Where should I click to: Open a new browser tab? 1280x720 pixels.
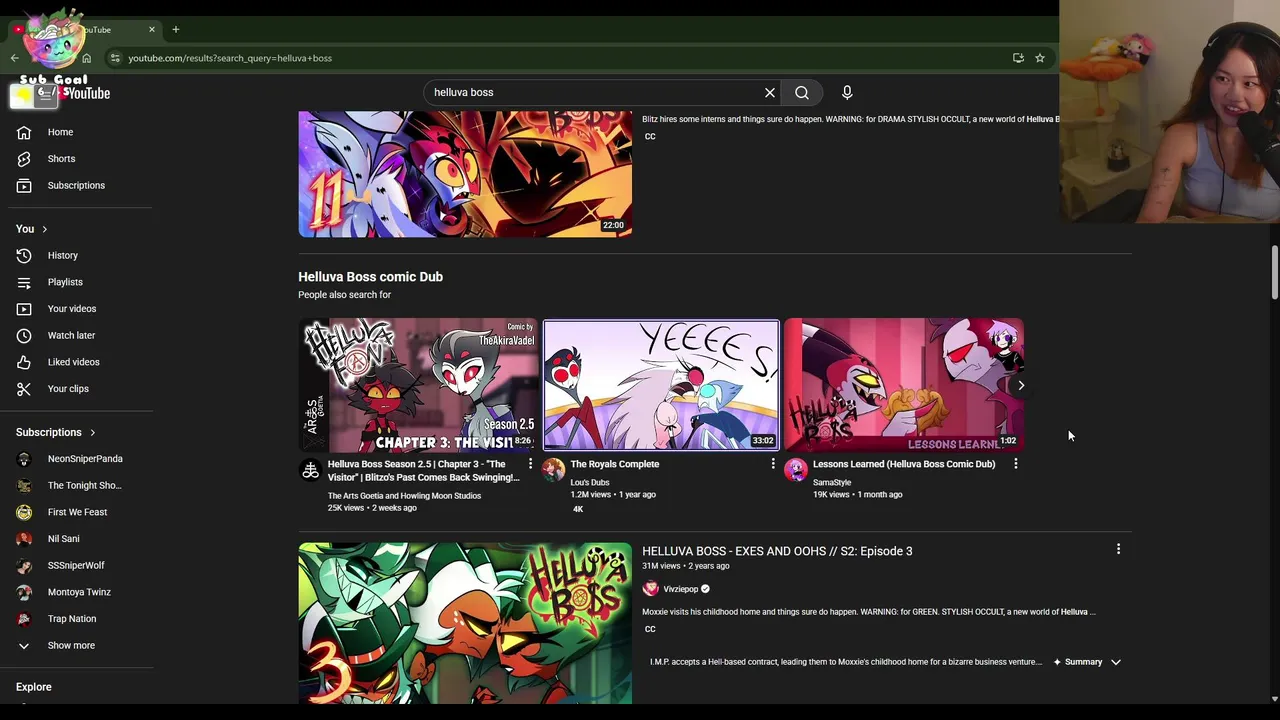pyautogui.click(x=175, y=29)
